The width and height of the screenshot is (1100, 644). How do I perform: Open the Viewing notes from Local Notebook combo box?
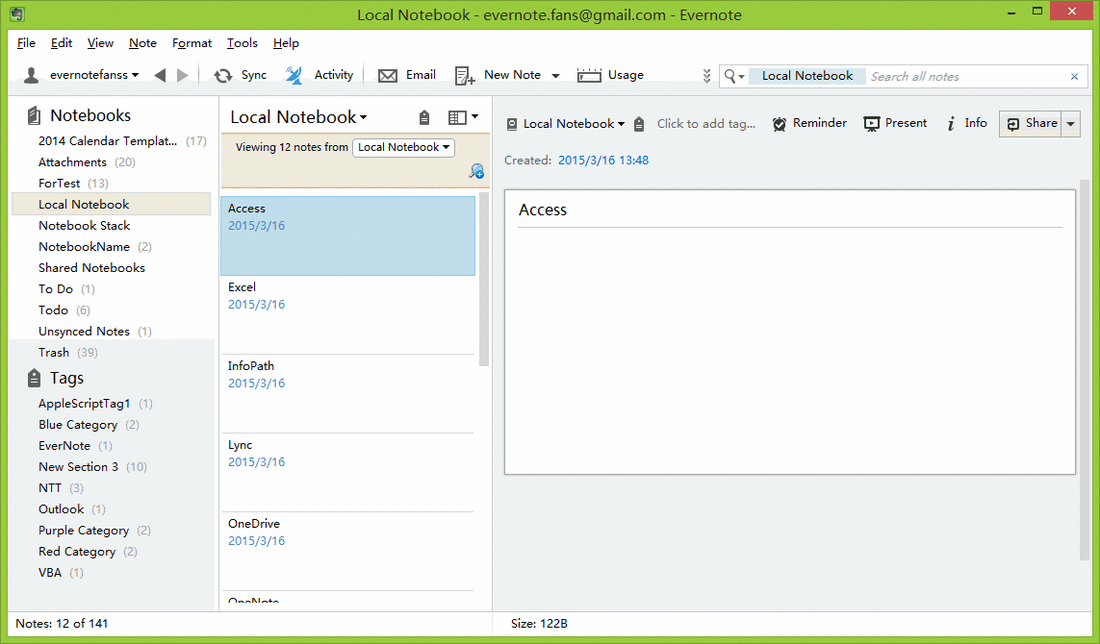coord(403,147)
